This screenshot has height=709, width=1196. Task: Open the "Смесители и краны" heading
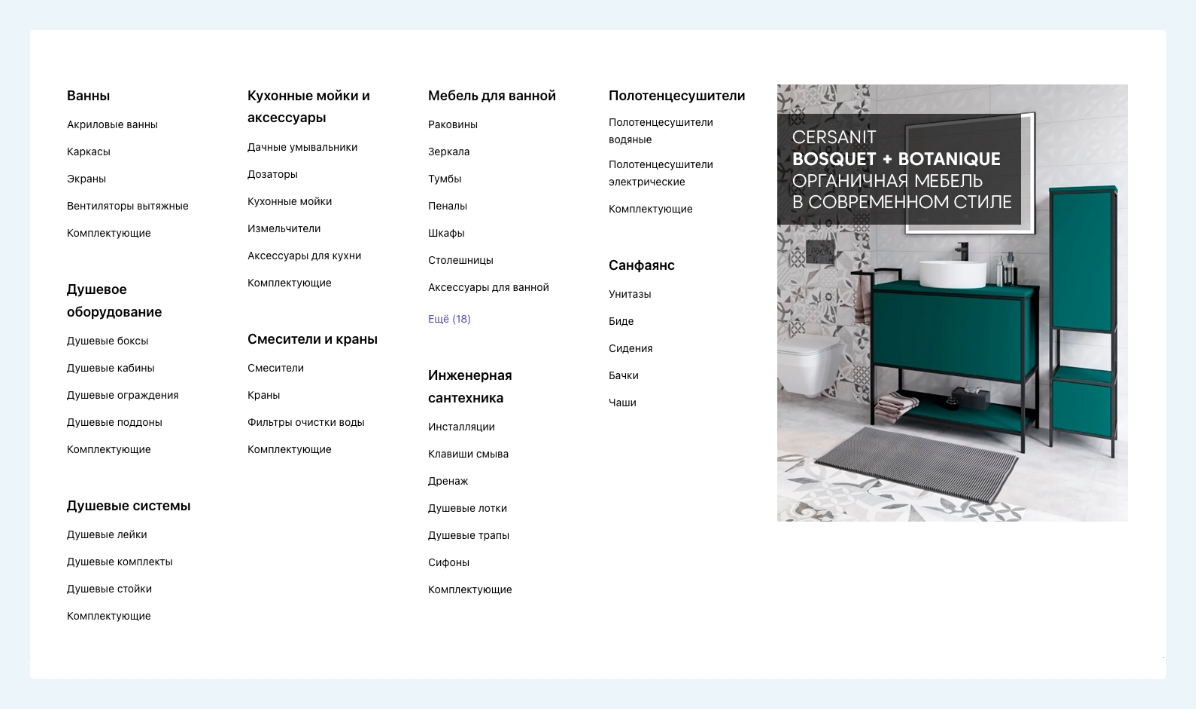pos(313,339)
